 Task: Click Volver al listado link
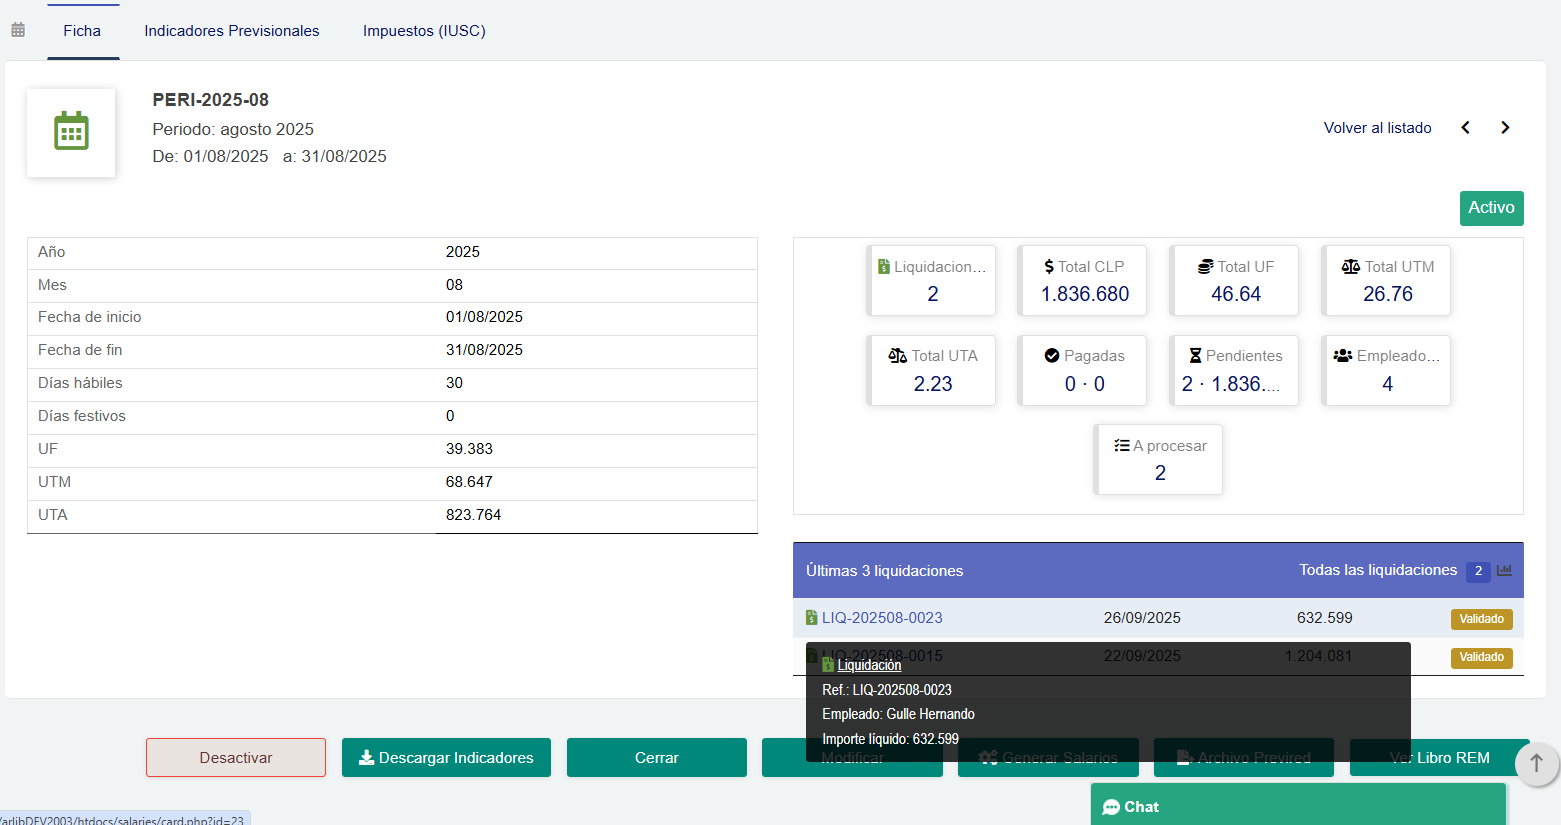1377,128
